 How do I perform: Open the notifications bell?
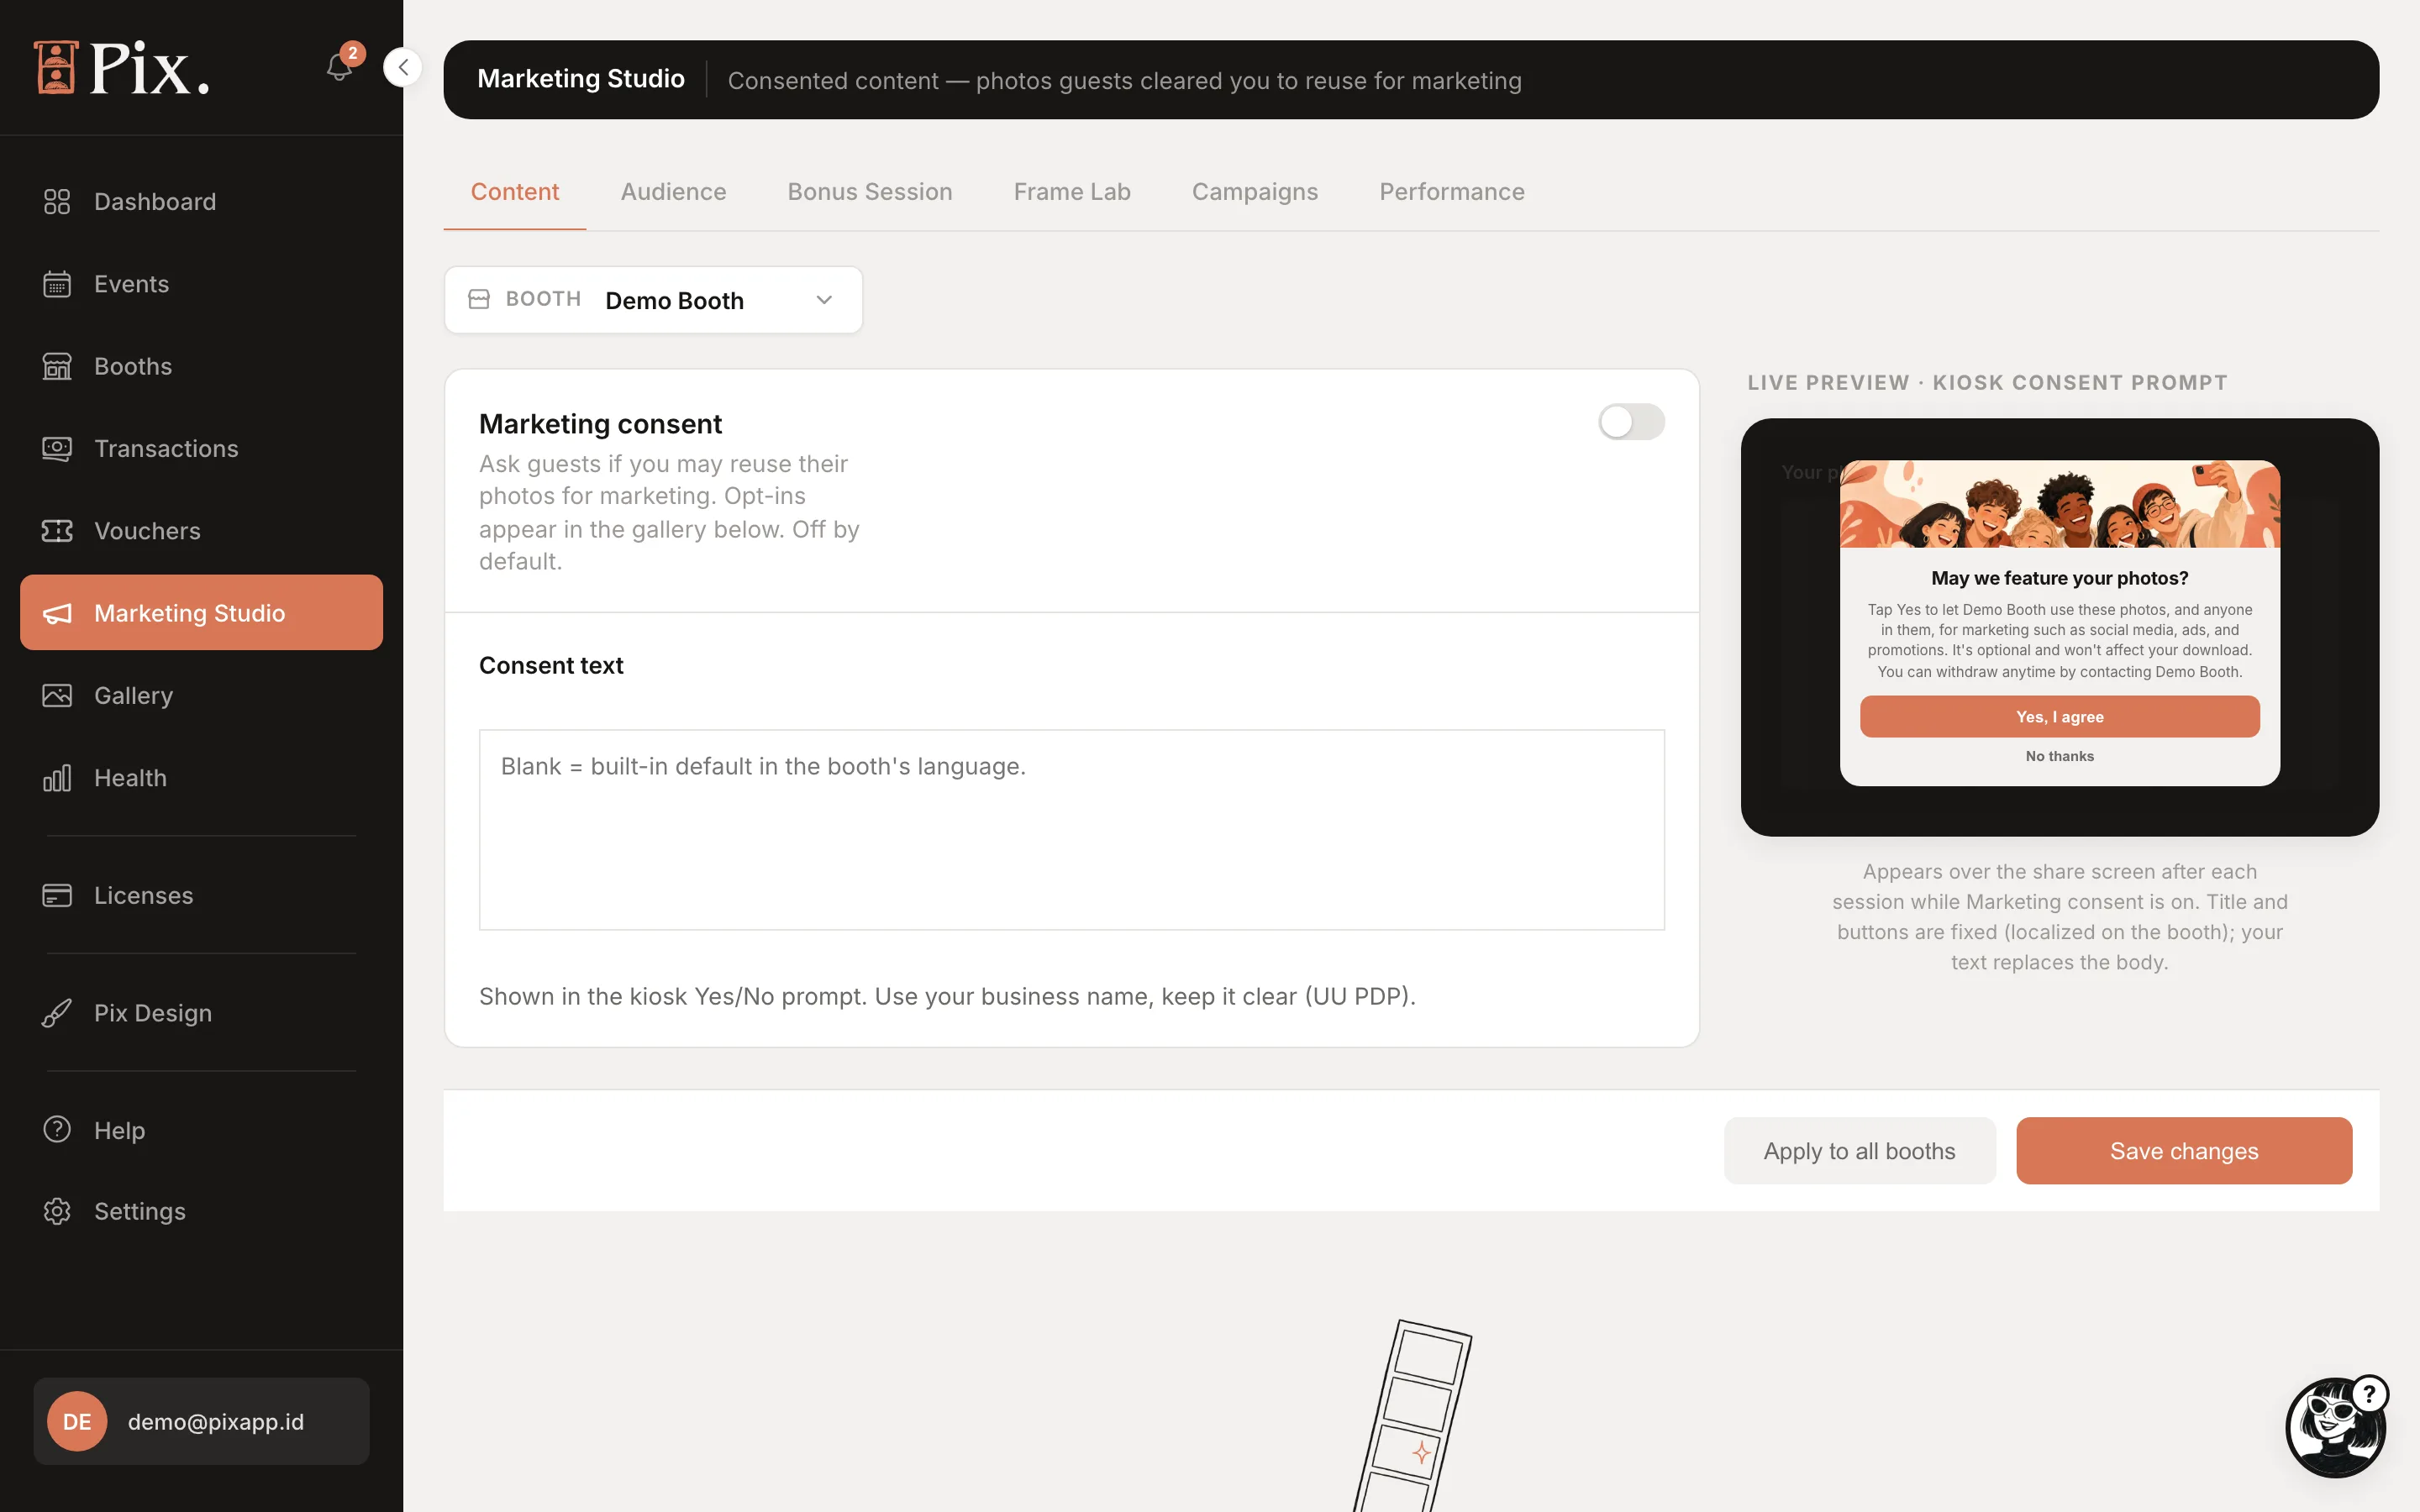coord(340,67)
